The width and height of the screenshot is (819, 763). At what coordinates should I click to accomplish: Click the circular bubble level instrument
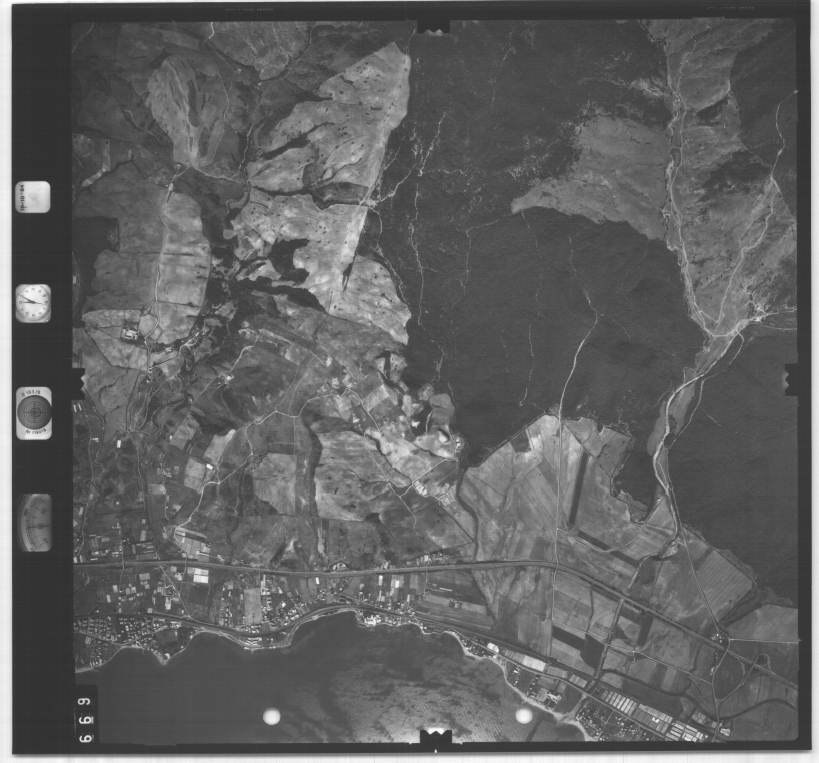[x=33, y=413]
